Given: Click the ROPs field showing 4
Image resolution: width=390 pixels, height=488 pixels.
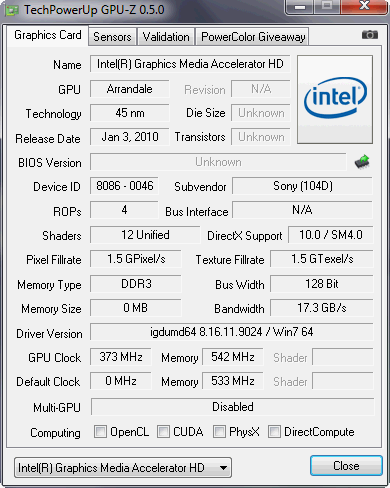Looking at the screenshot, I should click(x=124, y=210).
